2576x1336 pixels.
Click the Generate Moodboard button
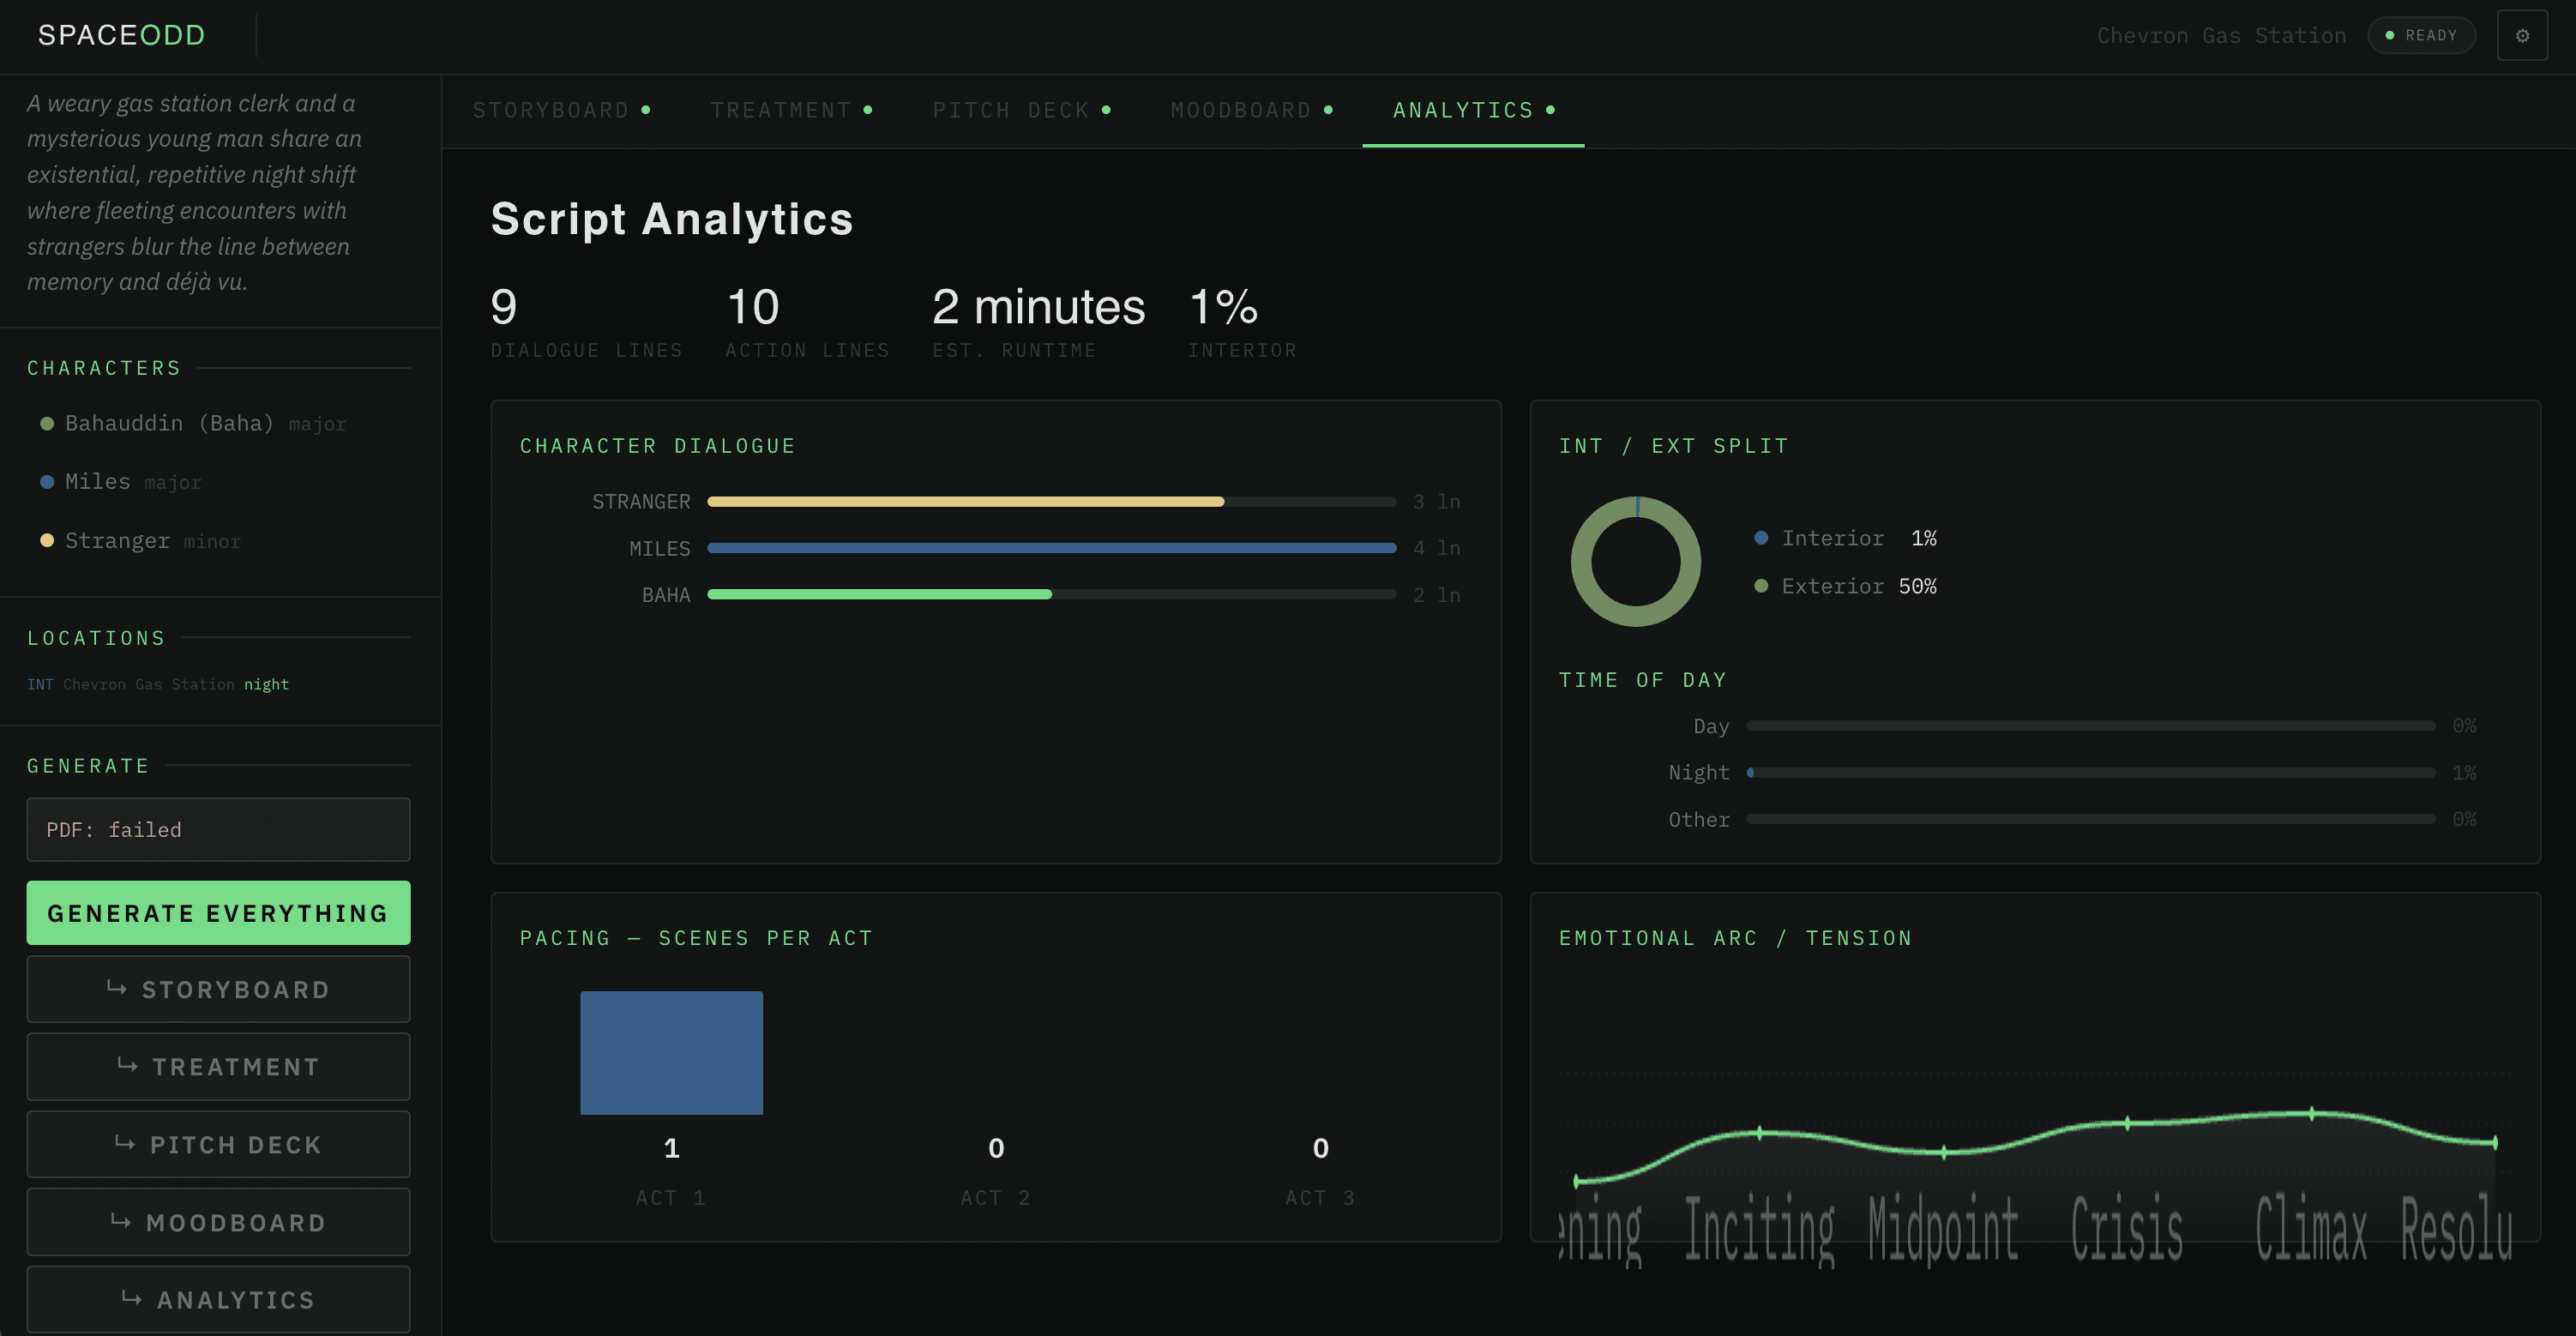[x=218, y=1222]
